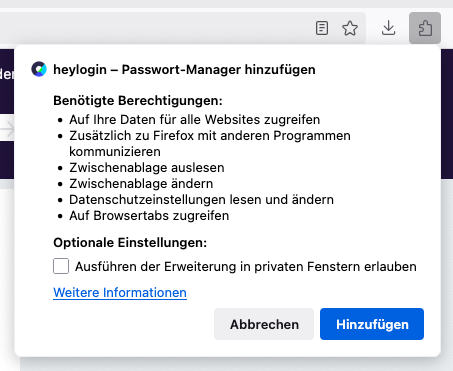Select the "Zwischenablage auslesen" permission entry
The image size is (453, 371).
click(147, 167)
